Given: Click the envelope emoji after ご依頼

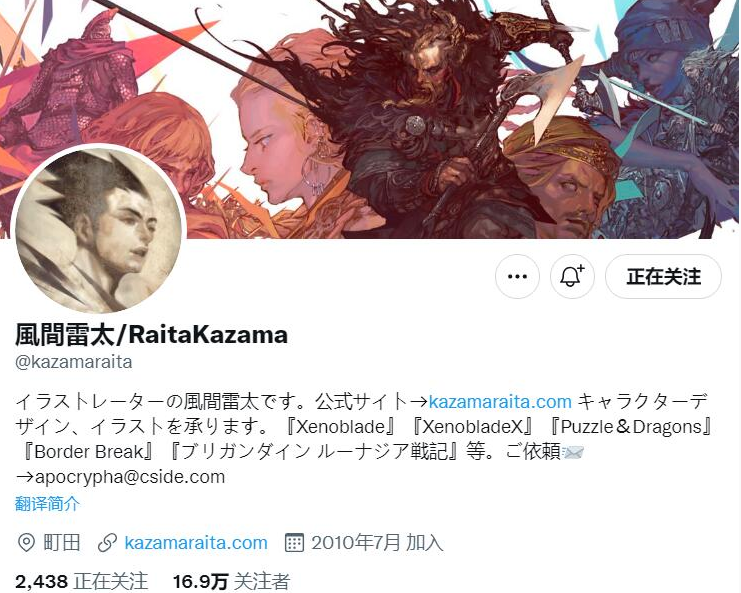Looking at the screenshot, I should [x=573, y=452].
